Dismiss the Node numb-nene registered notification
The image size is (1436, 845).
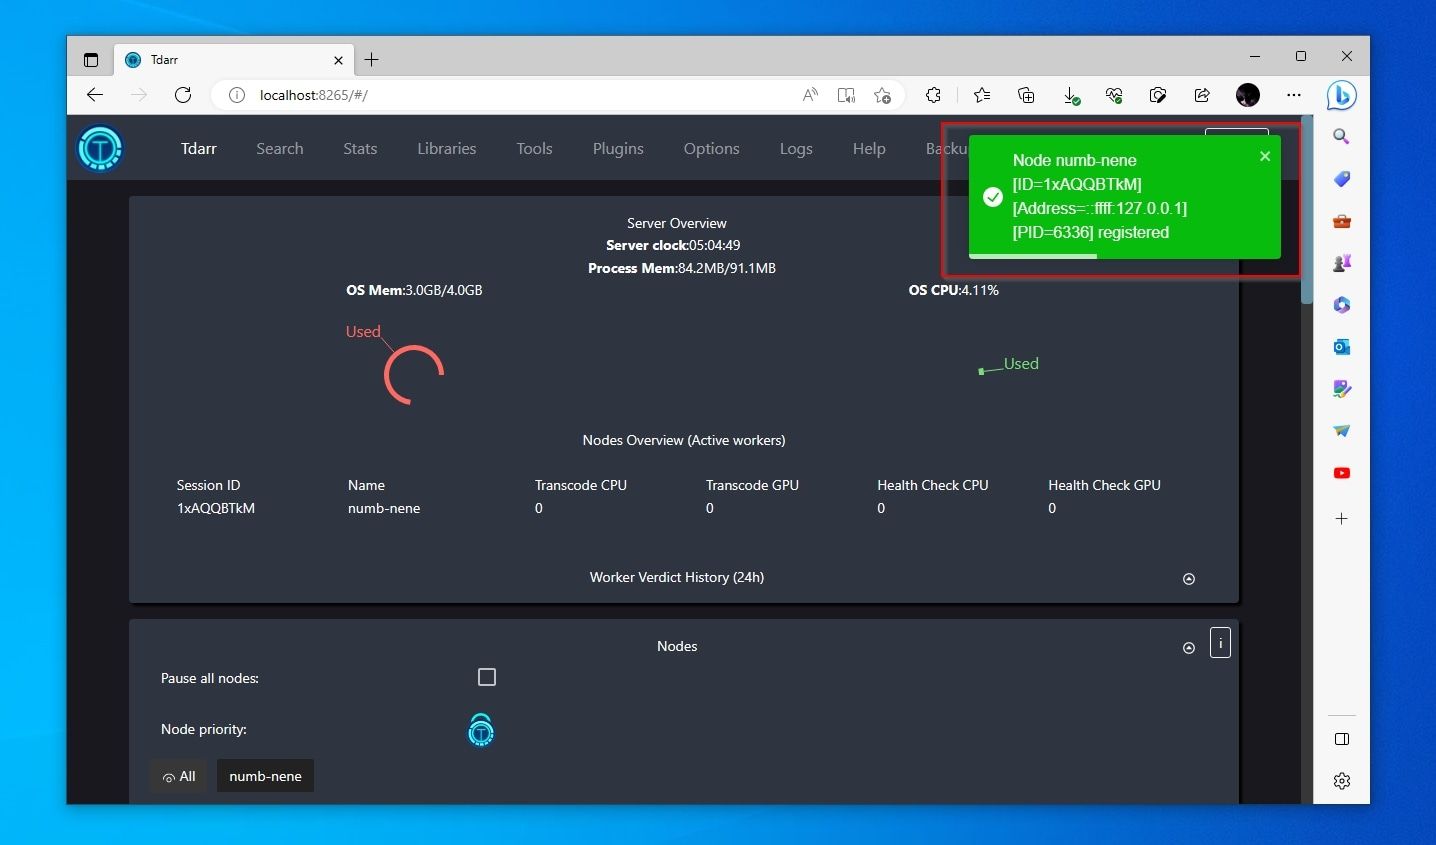pos(1264,156)
